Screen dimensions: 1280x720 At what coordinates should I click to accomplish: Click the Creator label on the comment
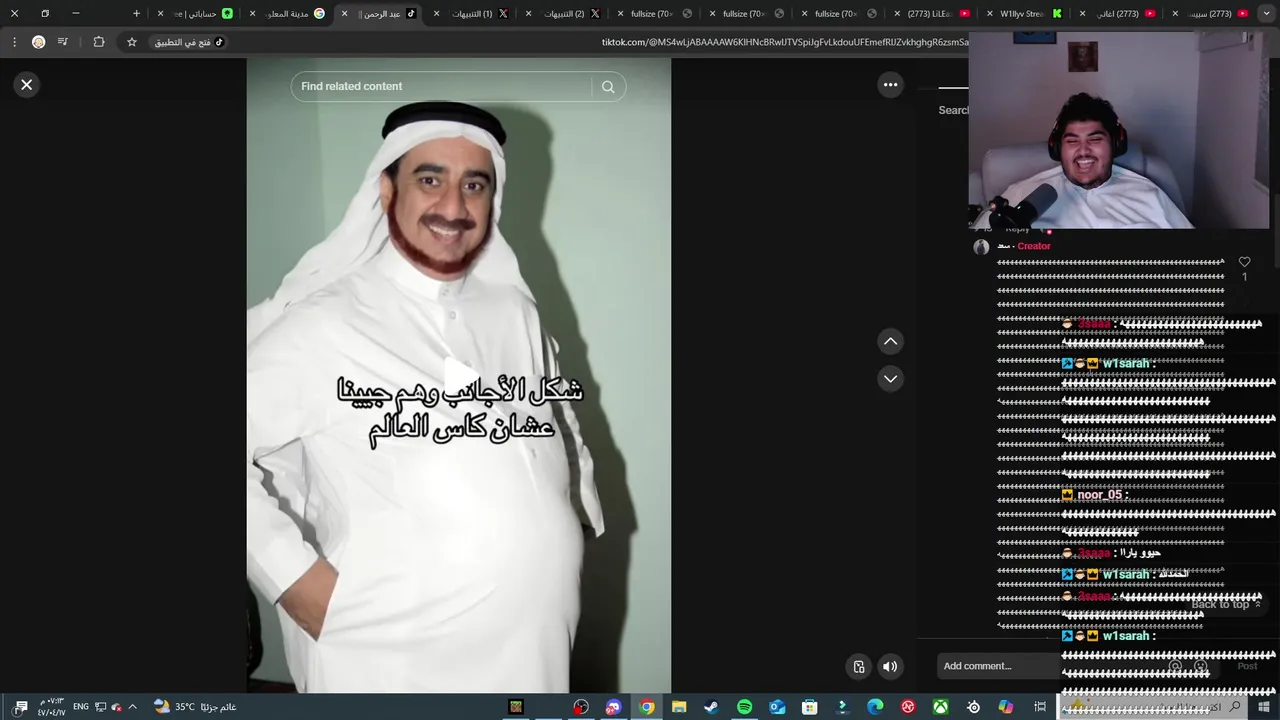pyautogui.click(x=1034, y=246)
